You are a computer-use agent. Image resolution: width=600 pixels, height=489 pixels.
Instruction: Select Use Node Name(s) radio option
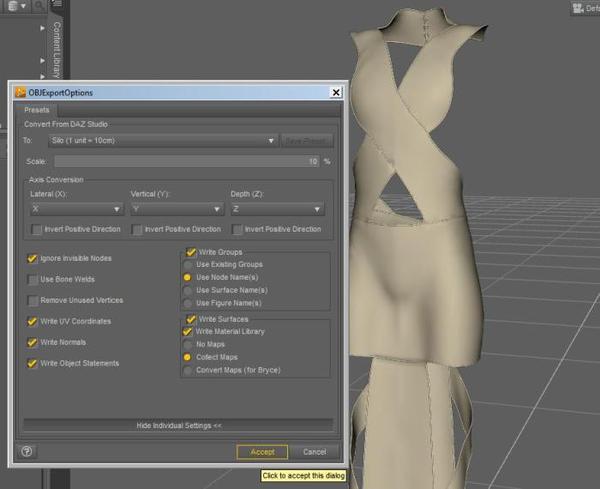click(x=188, y=277)
